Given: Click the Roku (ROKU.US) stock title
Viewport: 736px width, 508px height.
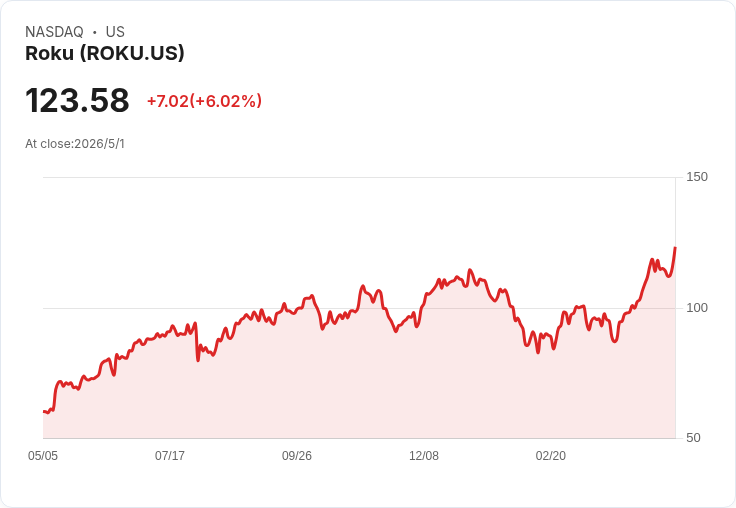Looking at the screenshot, I should [105, 53].
